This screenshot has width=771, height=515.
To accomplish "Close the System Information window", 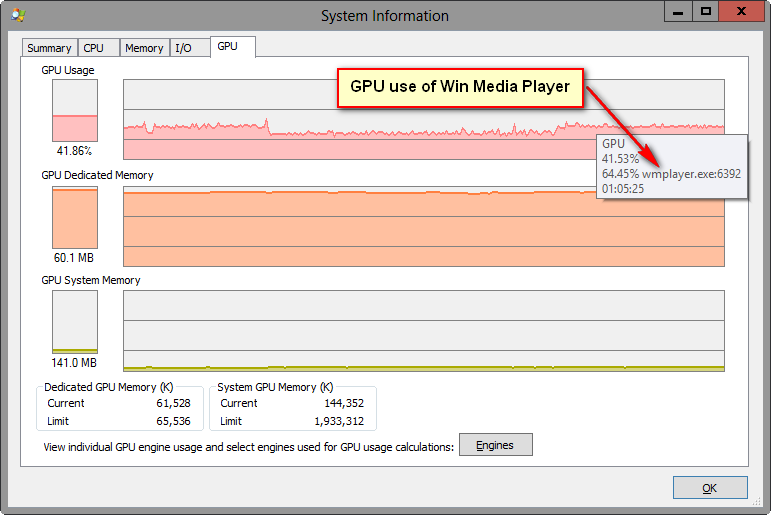I will point(743,11).
